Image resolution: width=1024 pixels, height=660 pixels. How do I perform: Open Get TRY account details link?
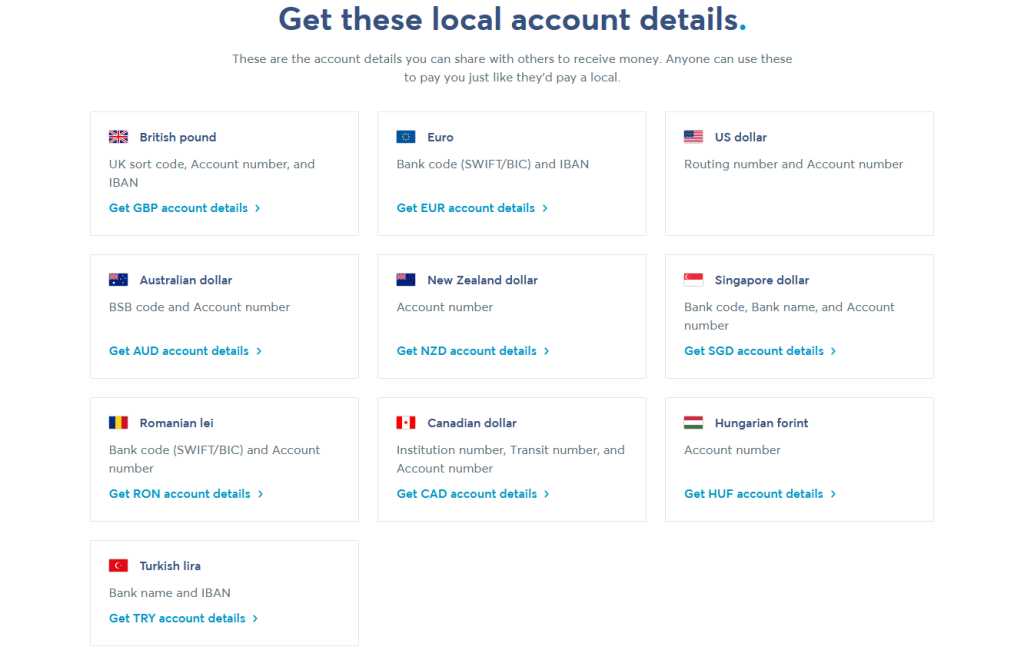177,618
